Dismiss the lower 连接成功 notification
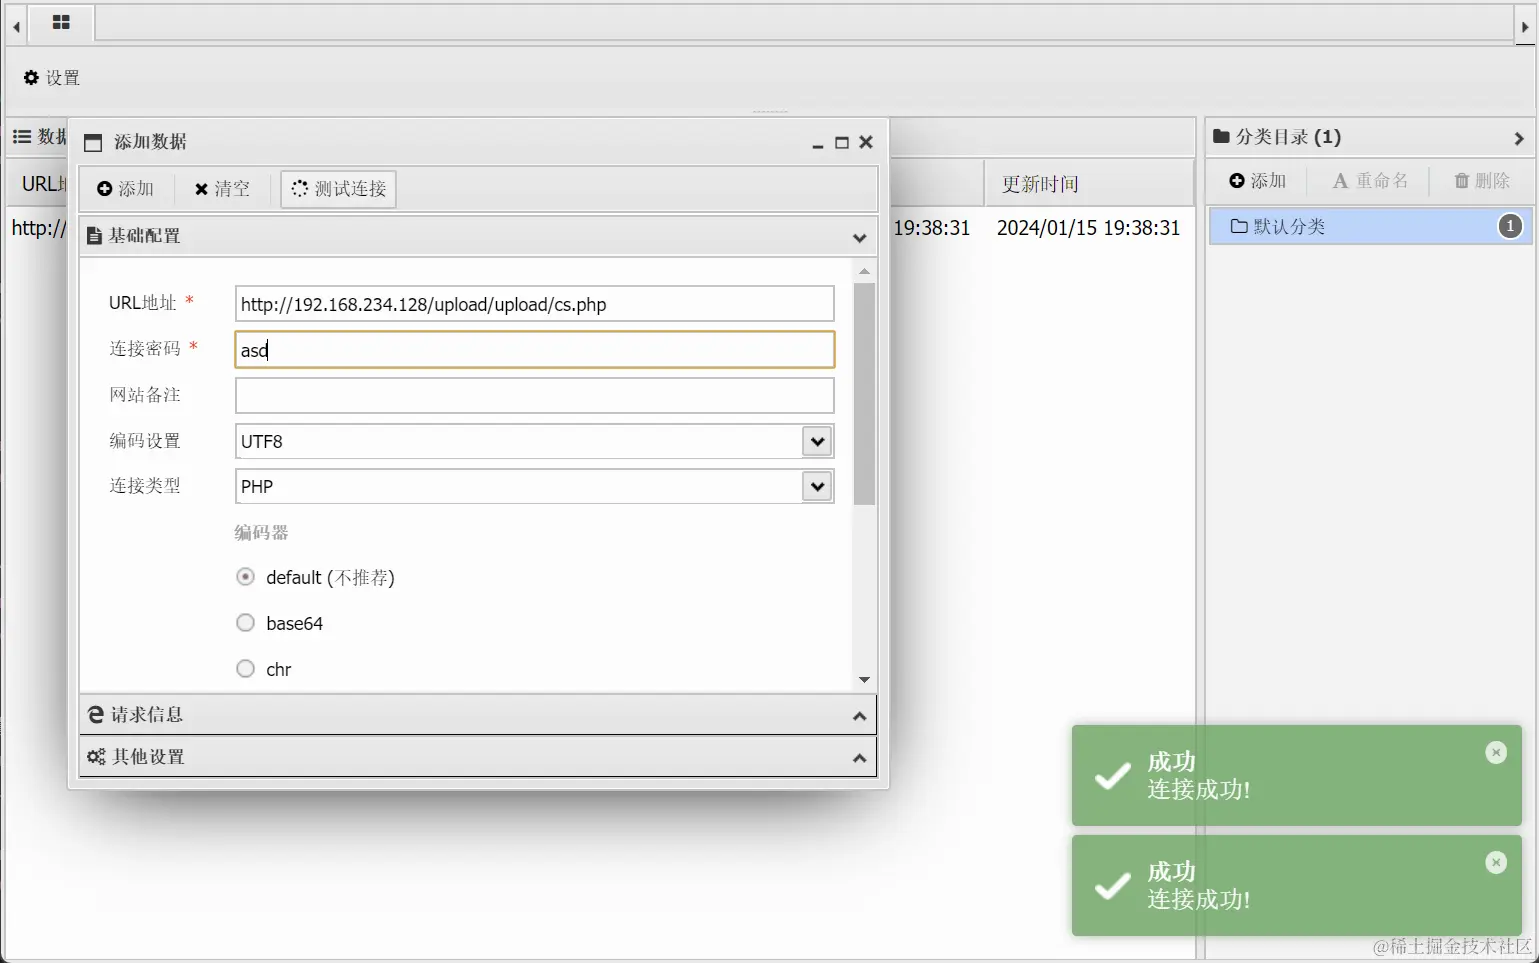Viewport: 1539px width, 963px height. tap(1496, 862)
